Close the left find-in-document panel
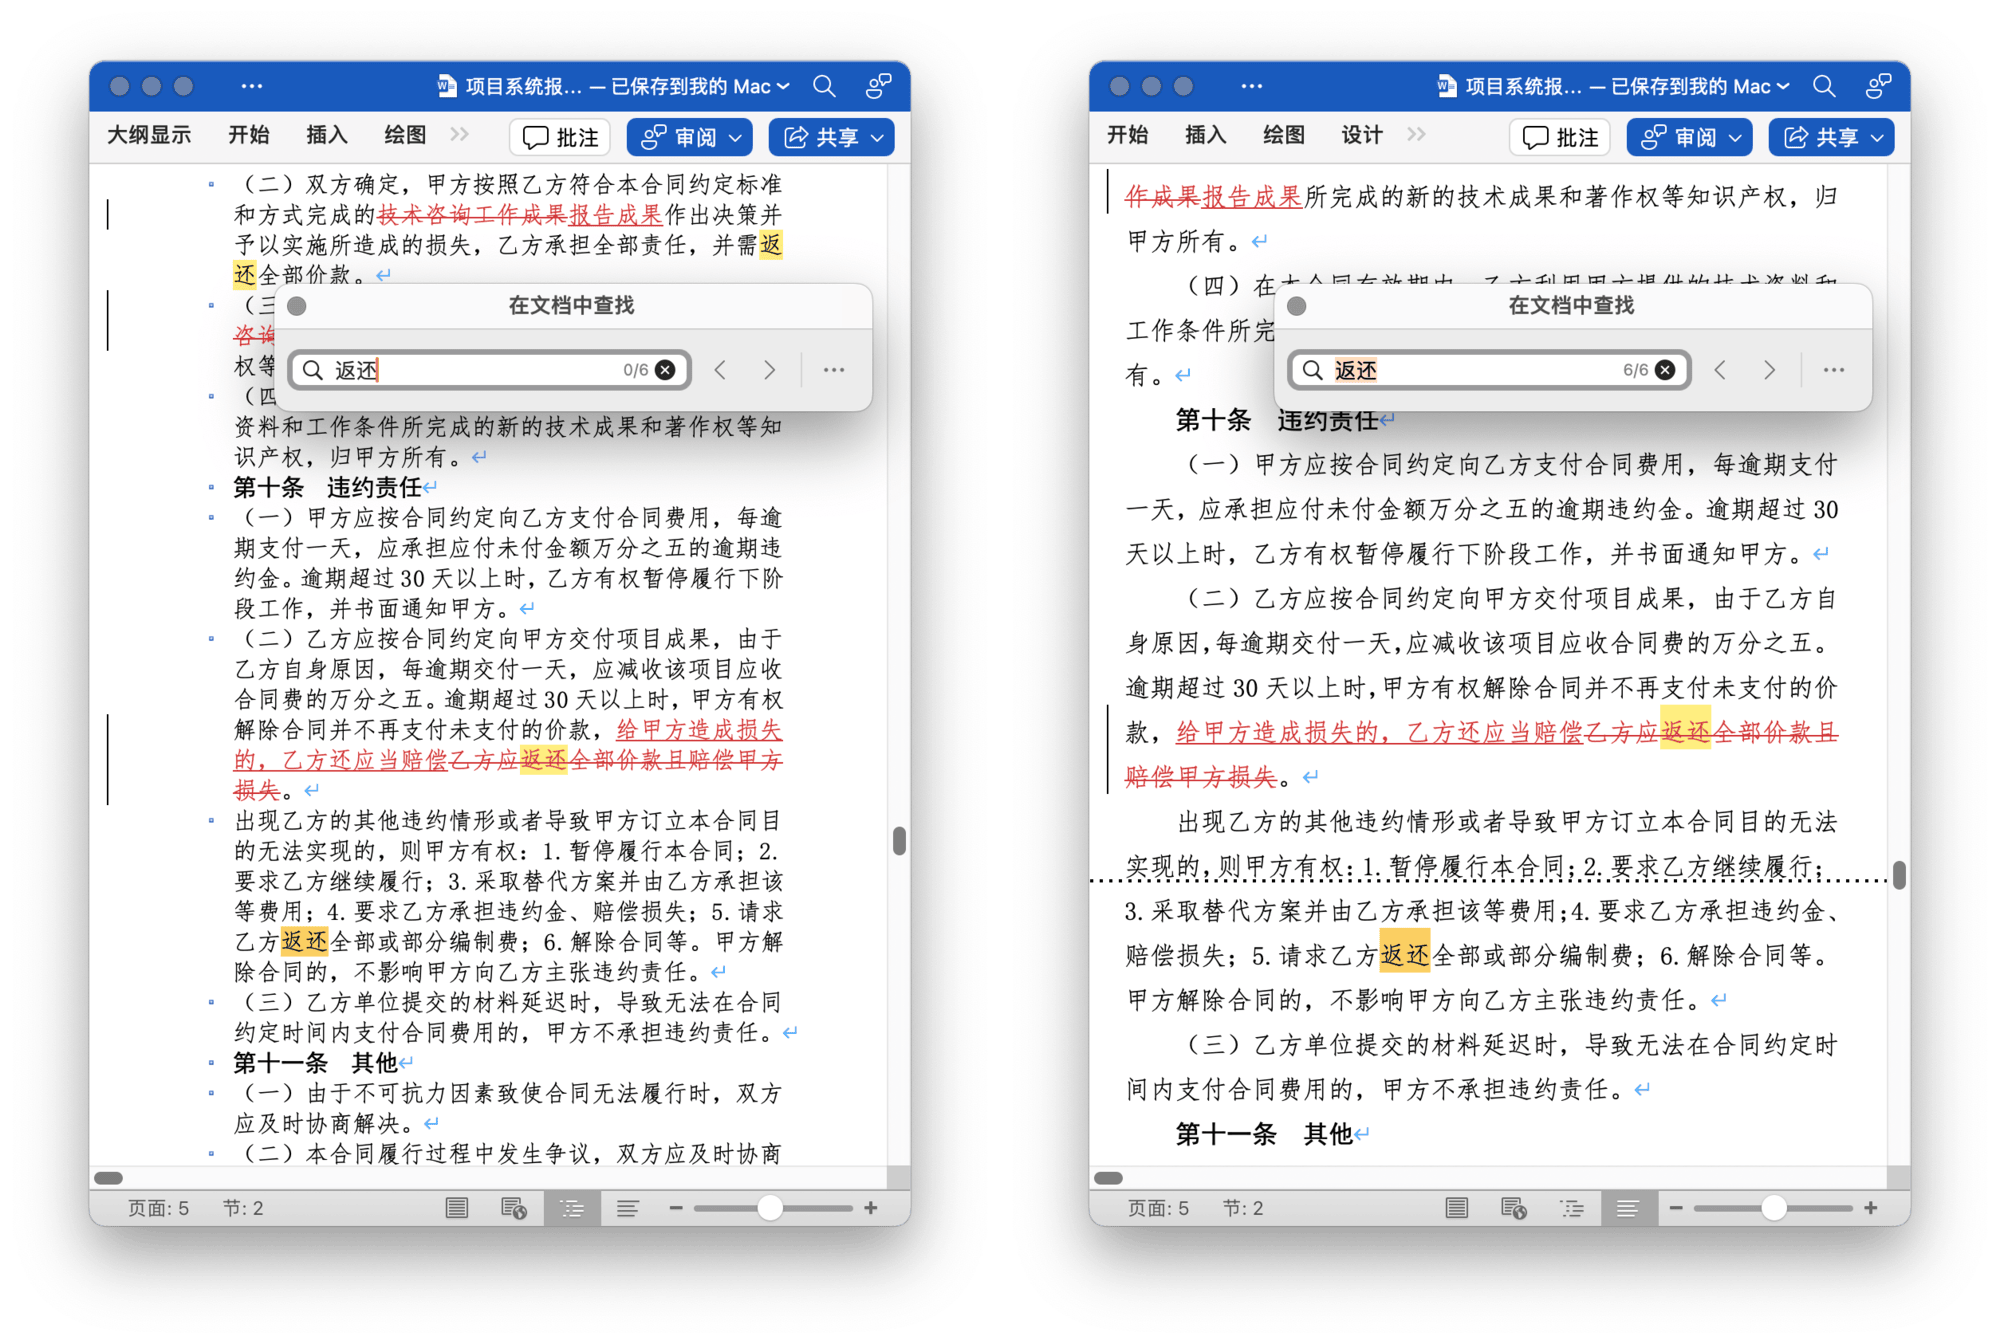The height and width of the screenshot is (1344, 2000). [297, 306]
